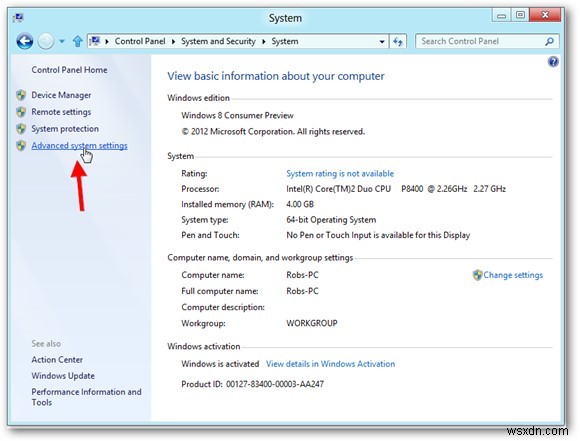This screenshot has height=441, width=580.
Task: Open the recent locations dropdown arrow
Action: point(62,41)
